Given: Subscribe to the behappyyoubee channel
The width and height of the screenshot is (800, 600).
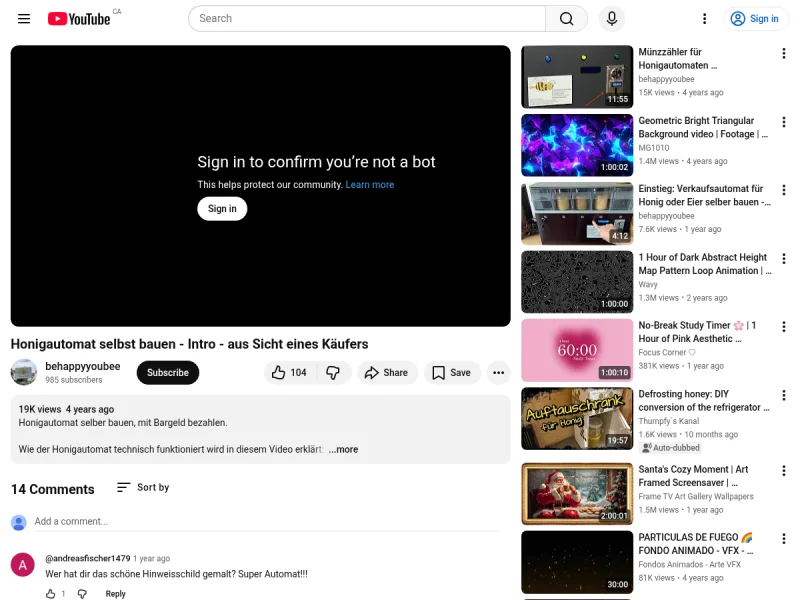Looking at the screenshot, I should 168,373.
